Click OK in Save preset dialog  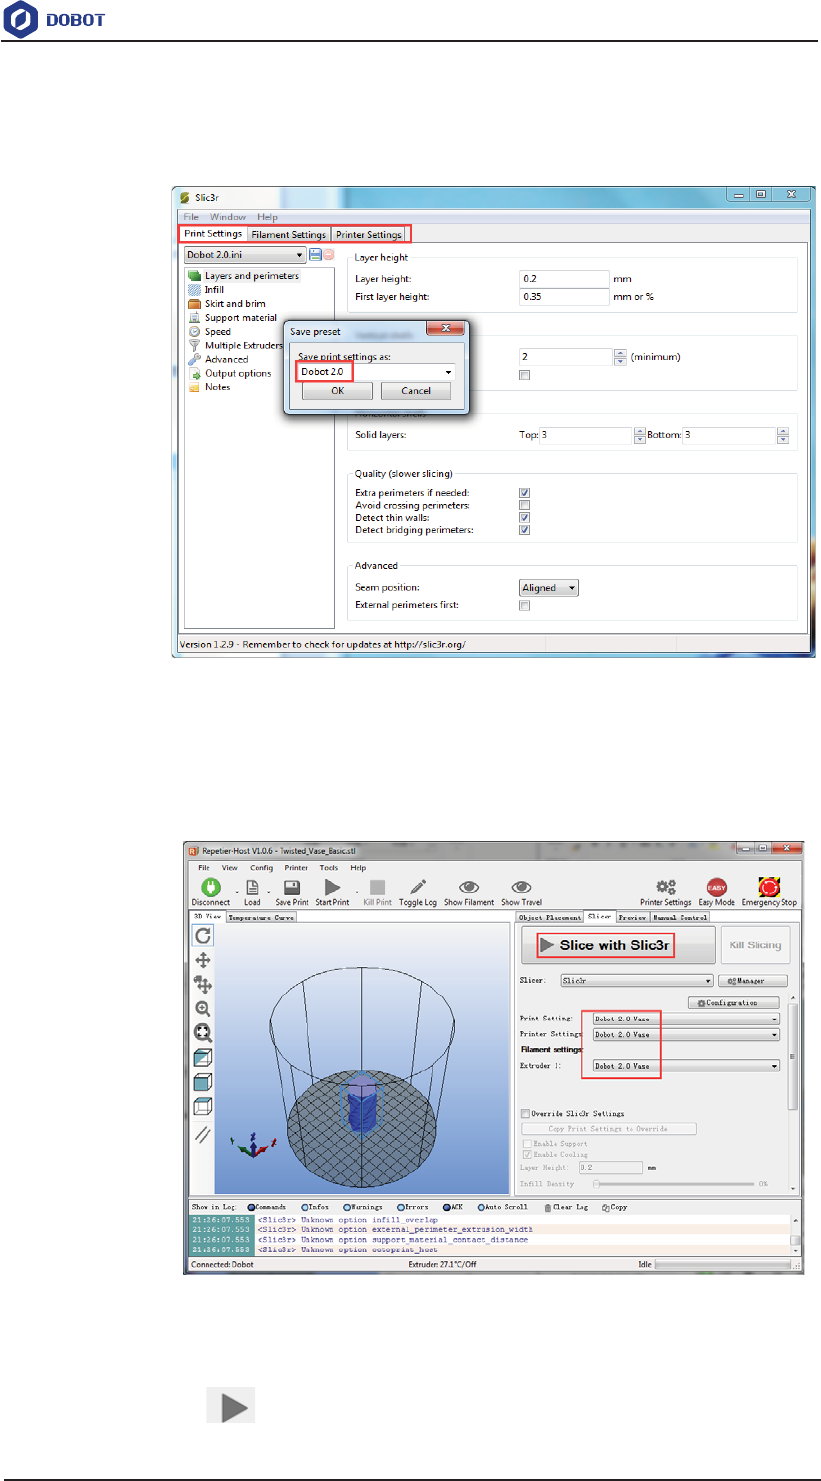point(337,392)
